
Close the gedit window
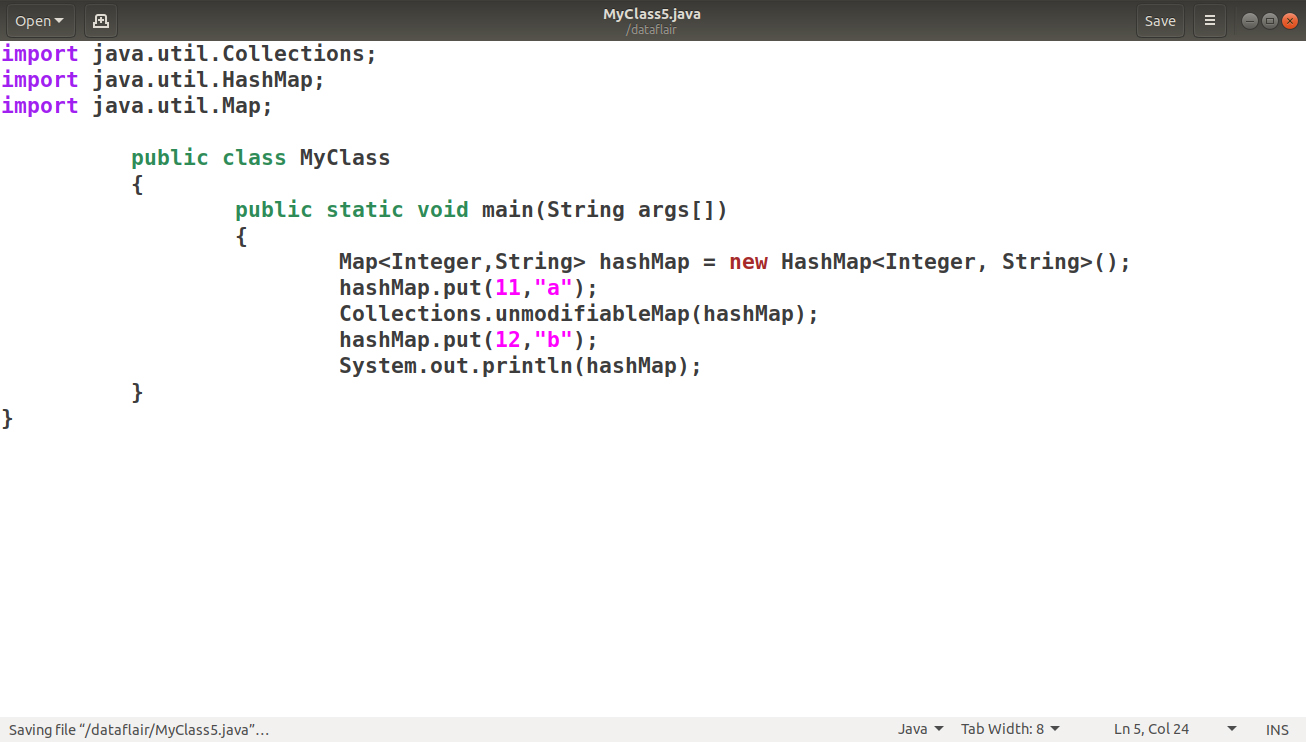click(1290, 20)
